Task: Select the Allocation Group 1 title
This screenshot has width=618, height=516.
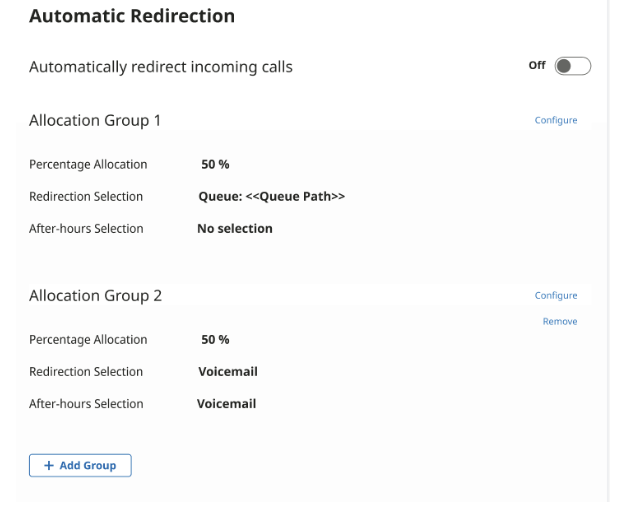Action: (x=95, y=121)
